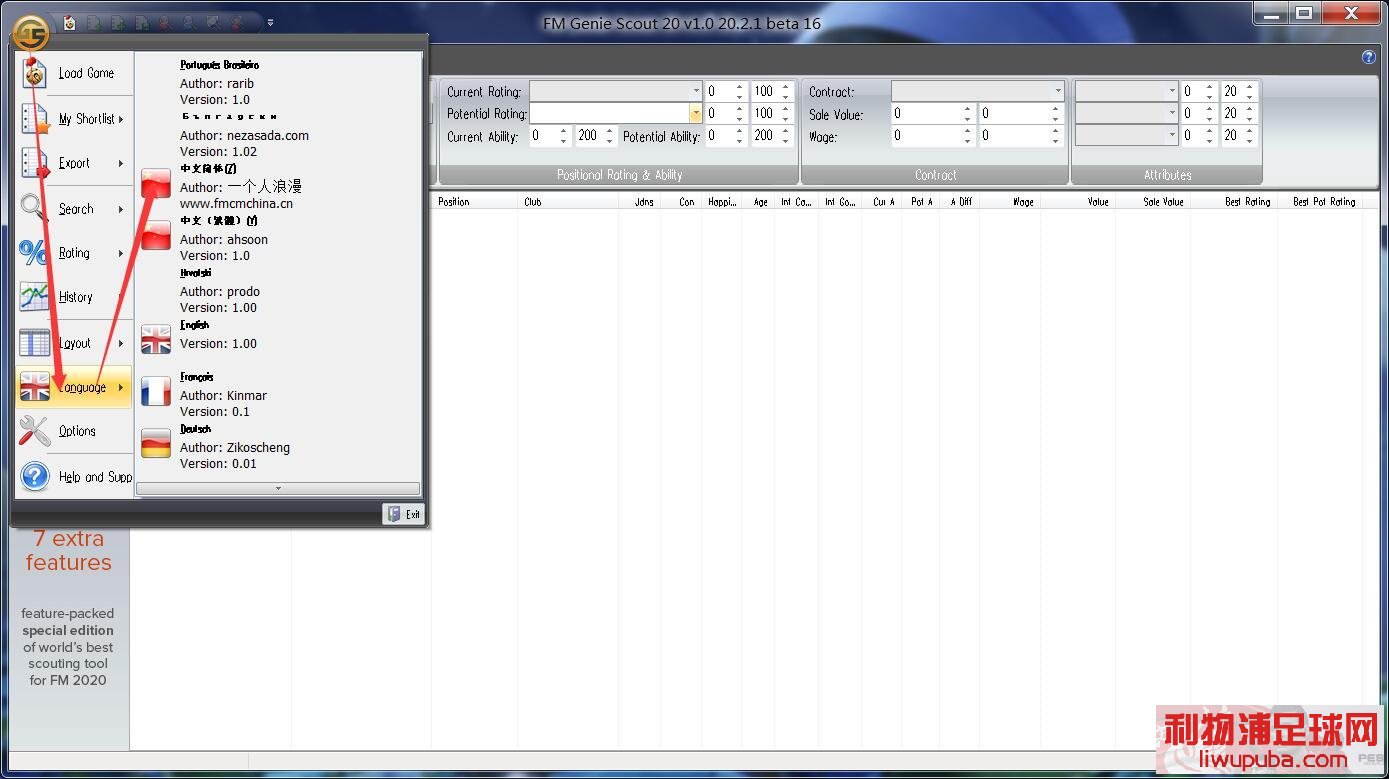The height and width of the screenshot is (779, 1389).
Task: Select Português Brasileiro language by rarib
Action: pos(278,82)
